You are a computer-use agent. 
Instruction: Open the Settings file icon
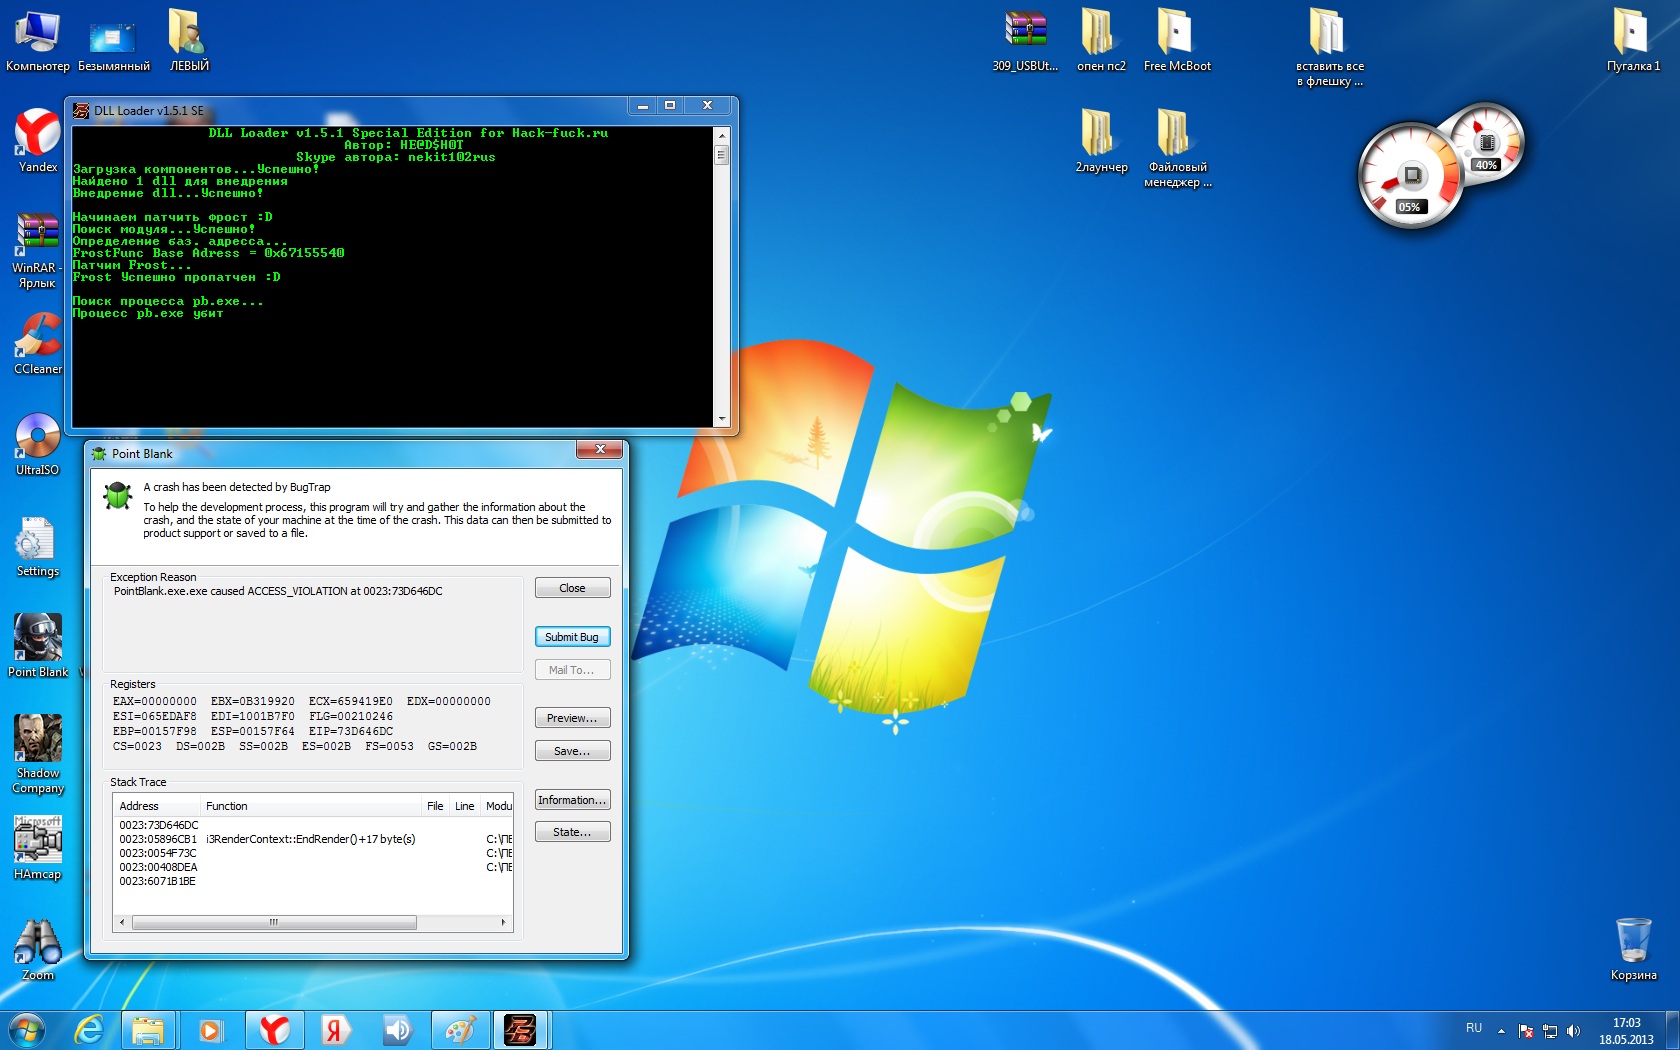coord(38,545)
